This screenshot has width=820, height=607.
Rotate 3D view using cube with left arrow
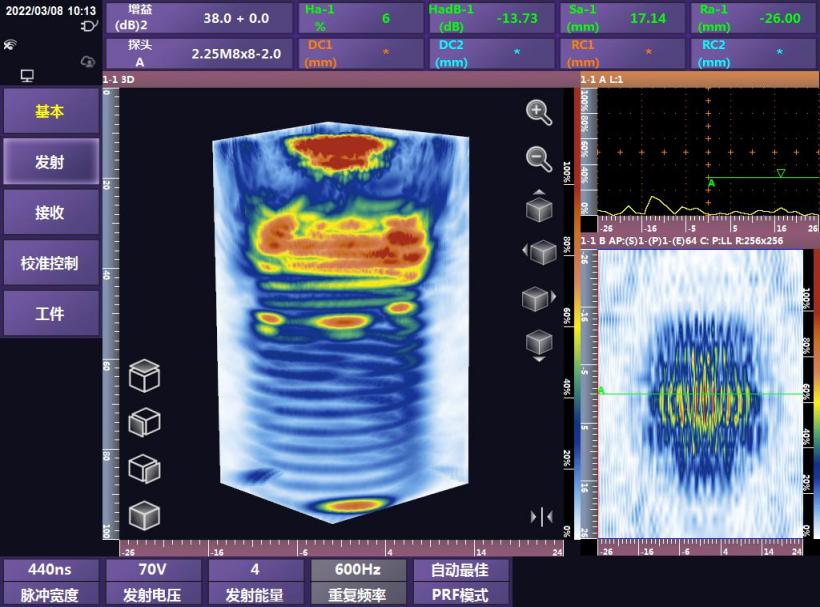pyautogui.click(x=540, y=252)
